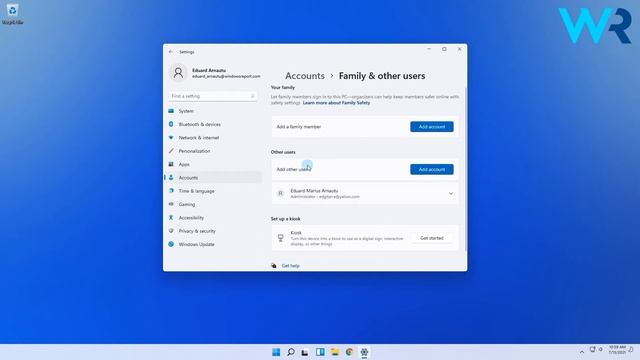Open File Explorer from the taskbar

pos(335,352)
